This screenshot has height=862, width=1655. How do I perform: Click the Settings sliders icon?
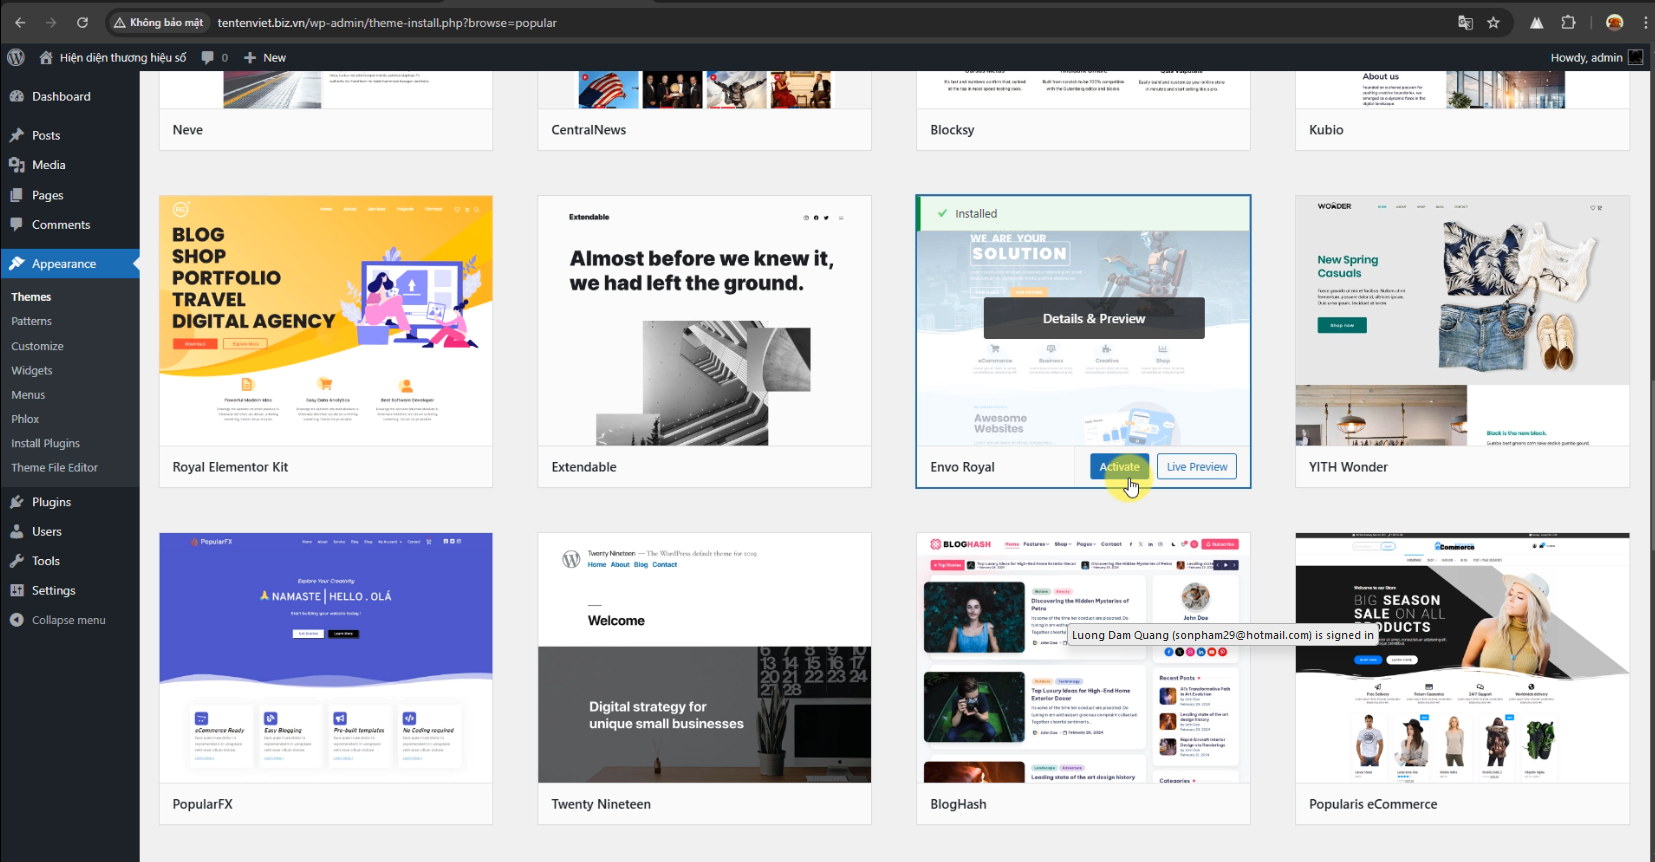point(17,590)
